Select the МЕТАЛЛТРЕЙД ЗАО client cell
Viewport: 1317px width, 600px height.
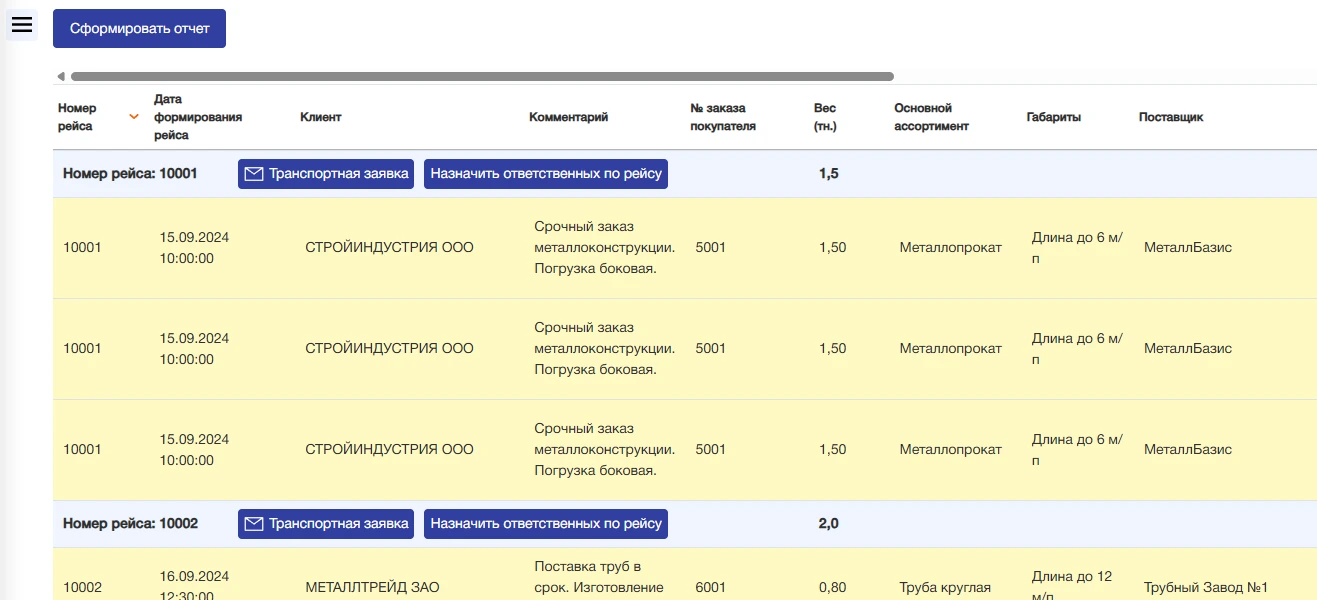[372, 588]
